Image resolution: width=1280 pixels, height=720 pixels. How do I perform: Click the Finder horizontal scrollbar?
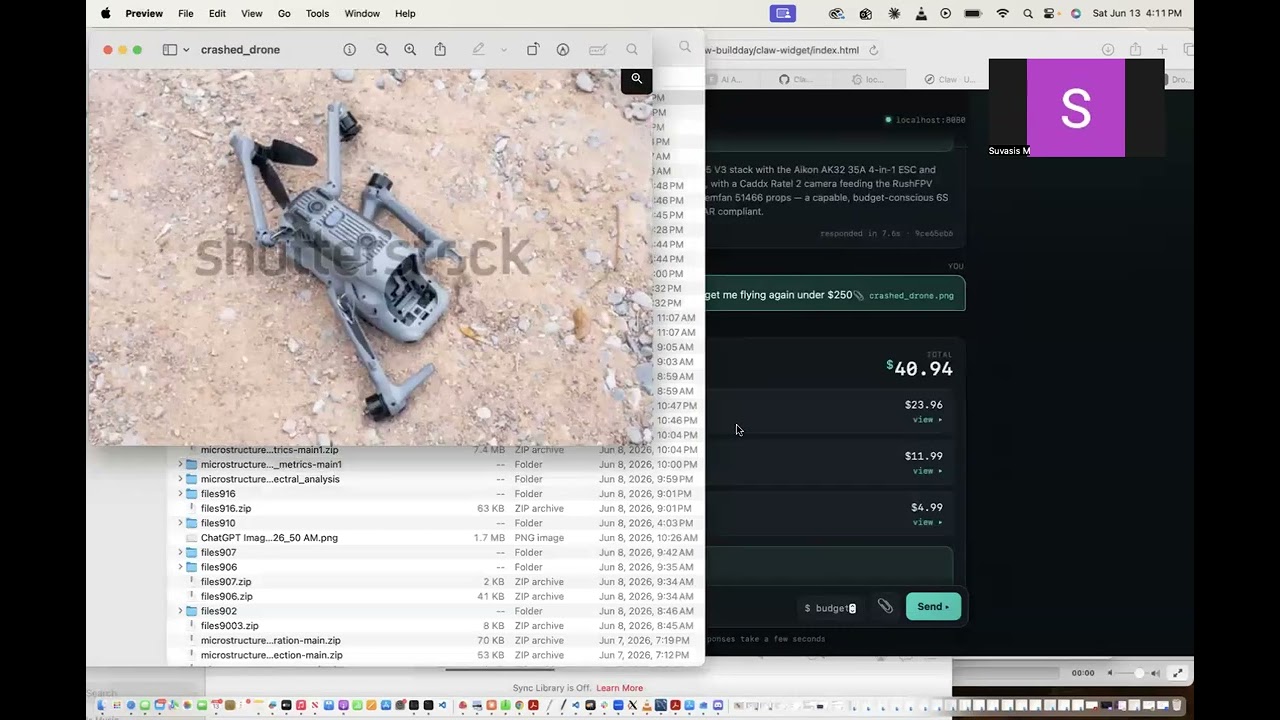pyautogui.click(x=500, y=669)
